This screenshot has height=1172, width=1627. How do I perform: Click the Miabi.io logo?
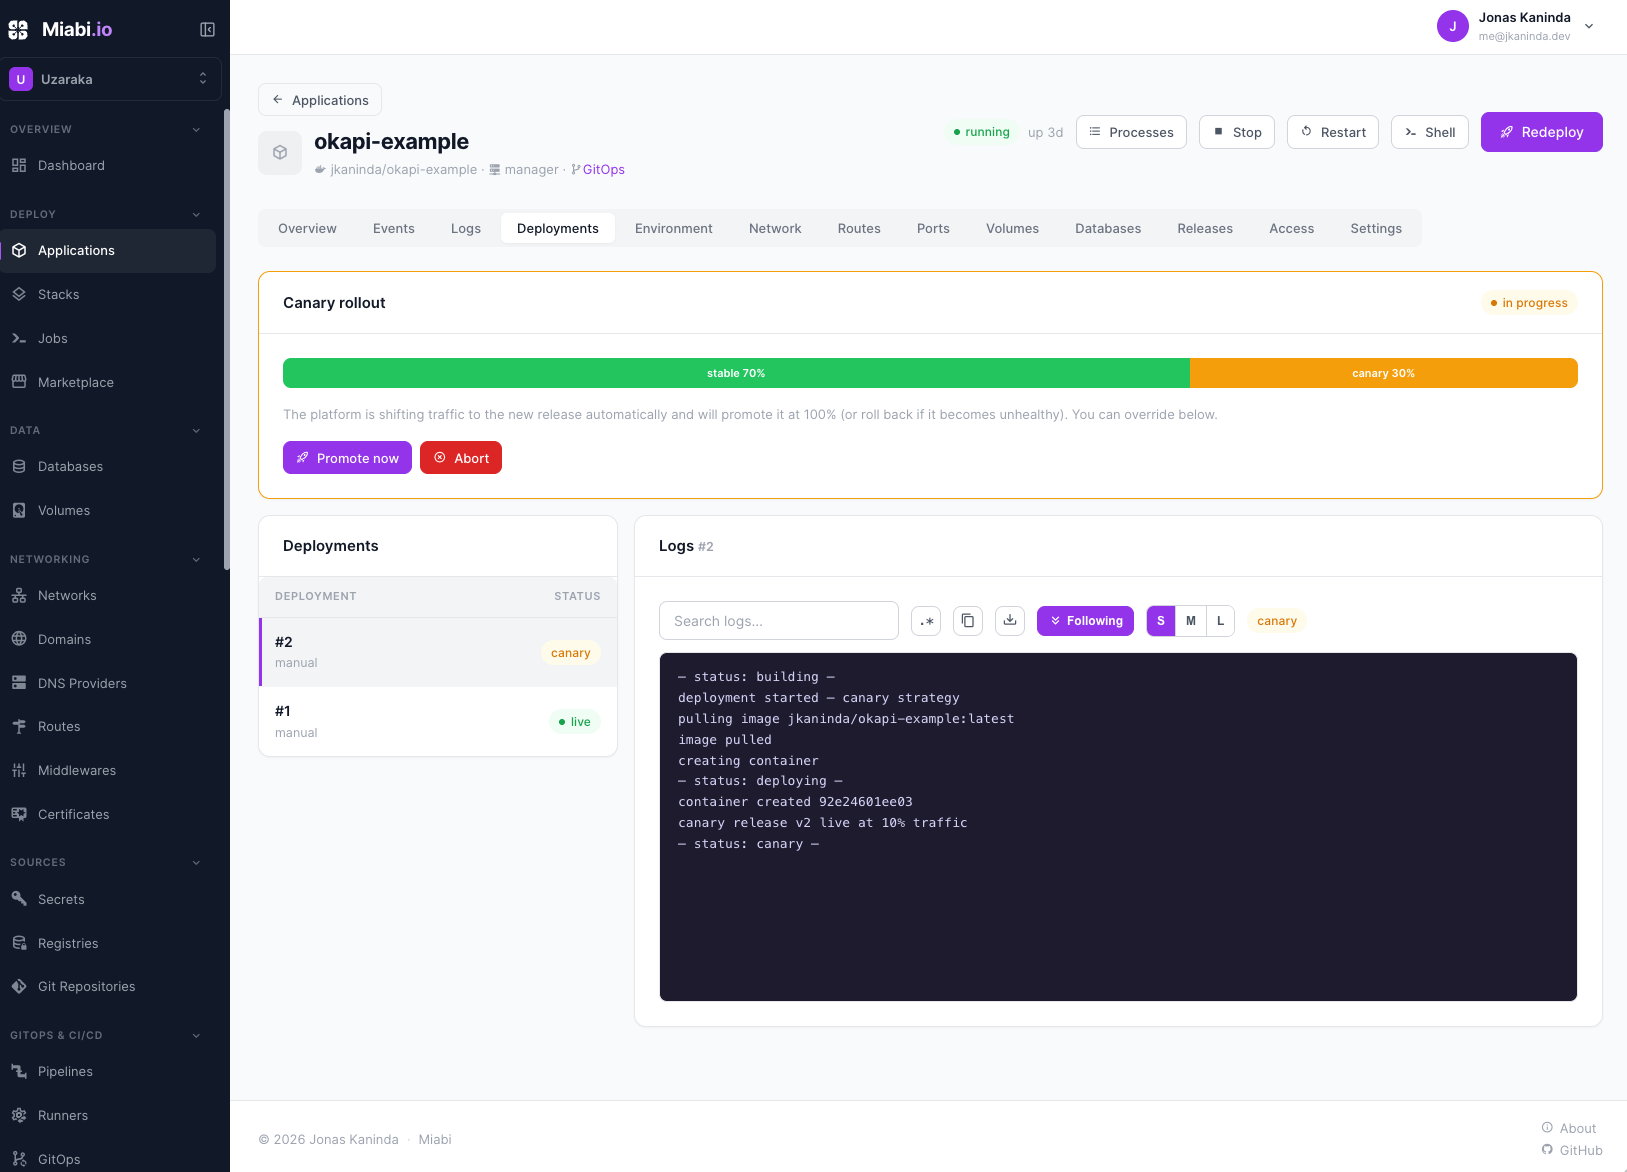click(x=61, y=30)
